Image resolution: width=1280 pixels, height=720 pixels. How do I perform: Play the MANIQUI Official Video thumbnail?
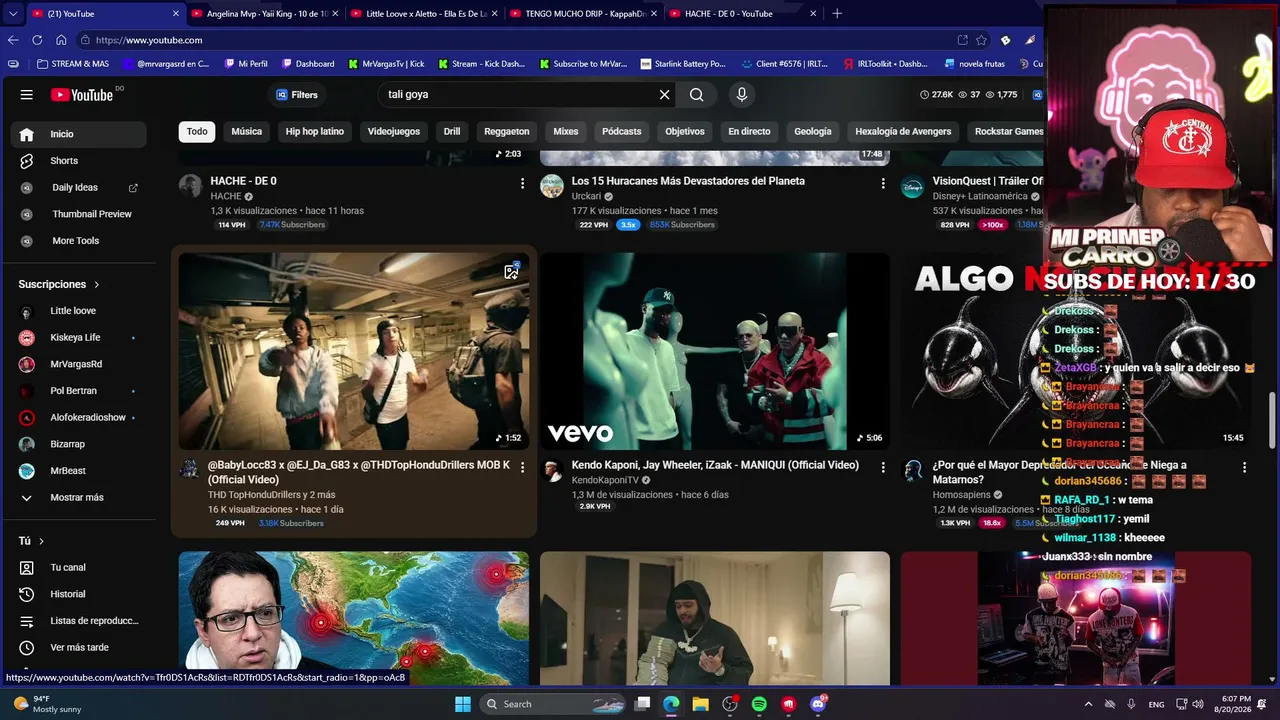715,351
